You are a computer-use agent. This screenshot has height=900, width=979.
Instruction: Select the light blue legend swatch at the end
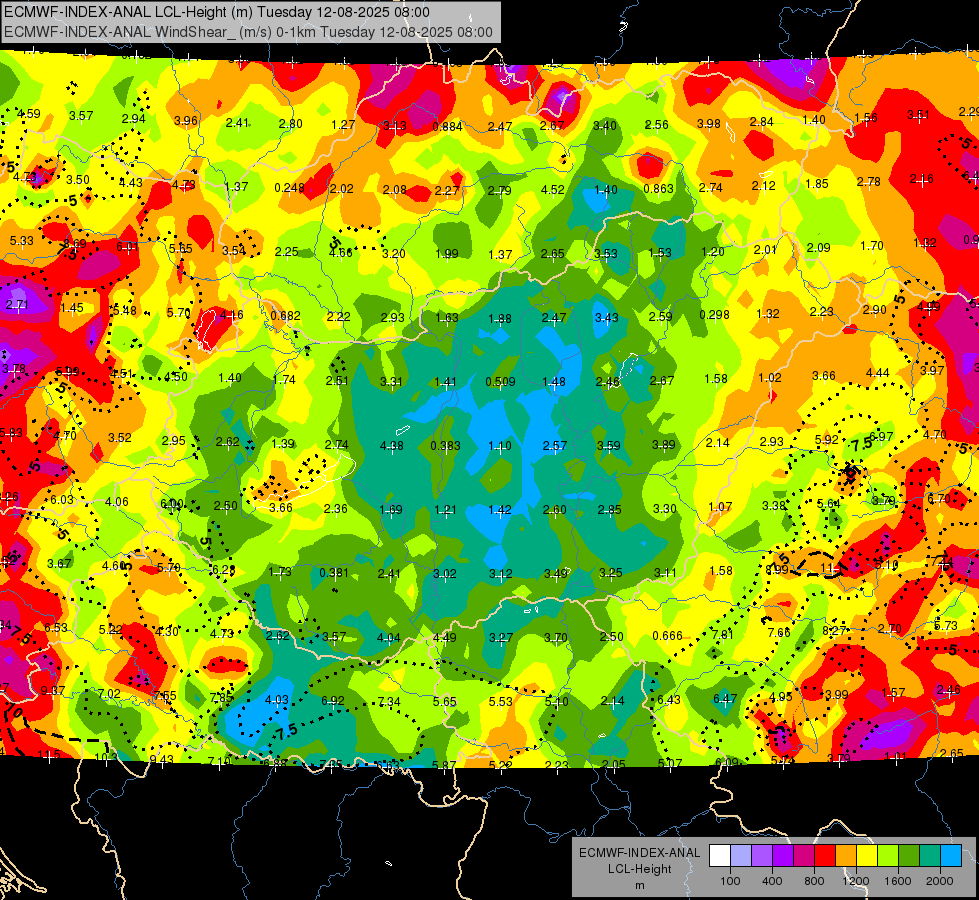click(x=951, y=856)
